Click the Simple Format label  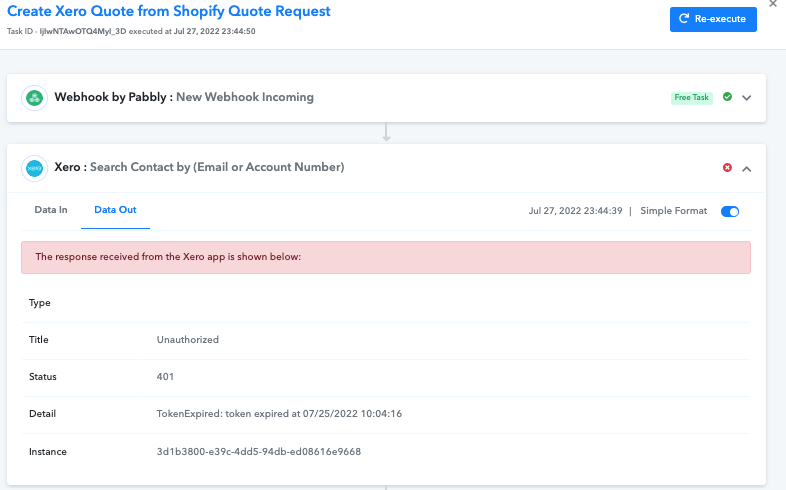click(x=673, y=211)
